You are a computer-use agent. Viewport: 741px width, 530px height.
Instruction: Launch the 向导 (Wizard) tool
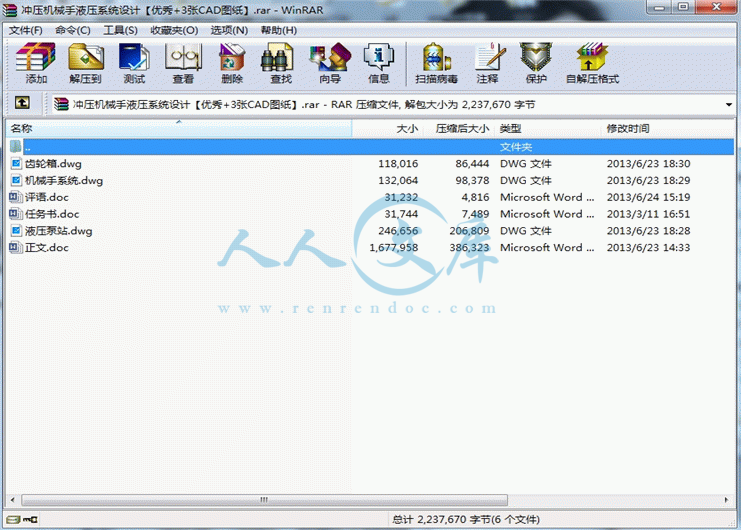point(330,63)
